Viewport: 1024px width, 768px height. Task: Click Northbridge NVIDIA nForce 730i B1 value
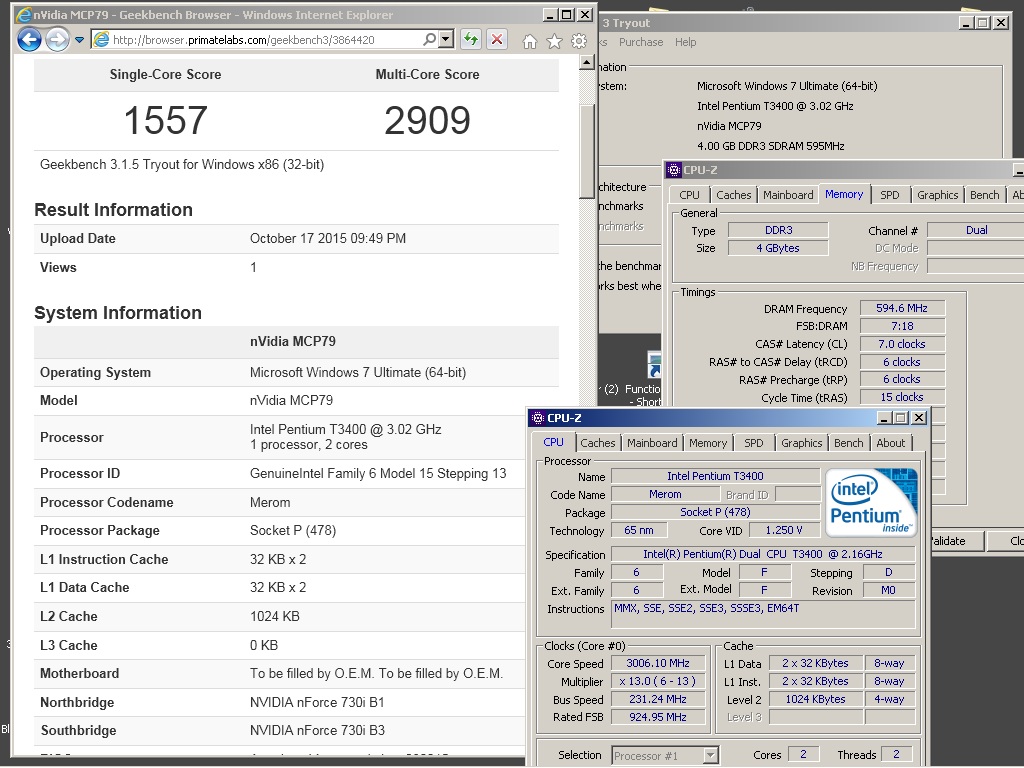click(317, 703)
